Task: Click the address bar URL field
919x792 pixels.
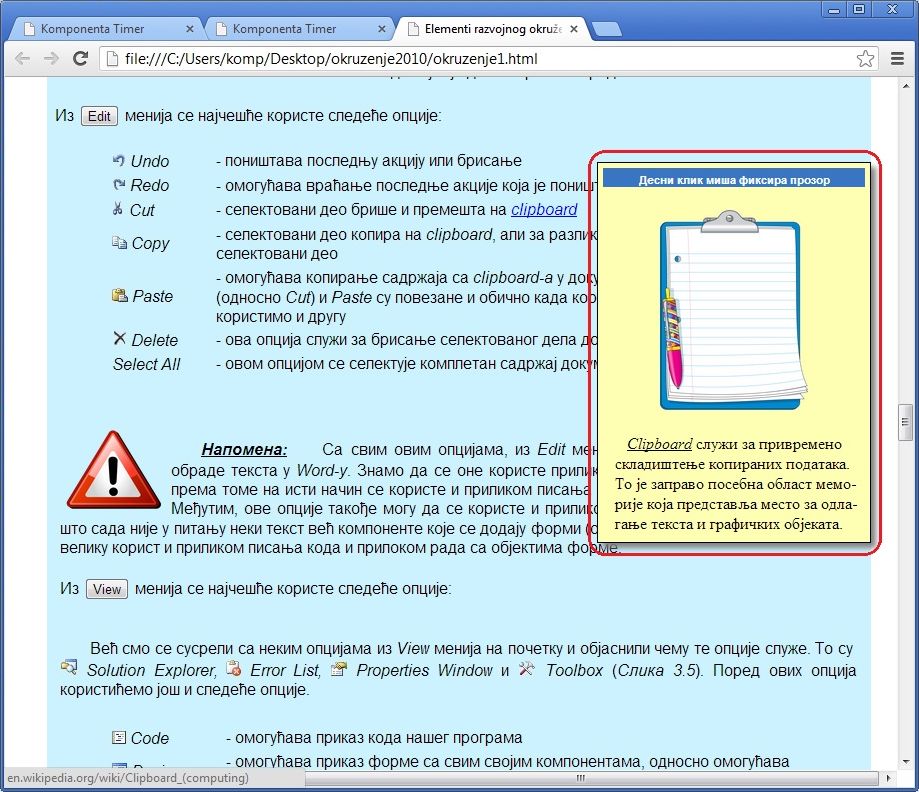Action: click(x=480, y=59)
